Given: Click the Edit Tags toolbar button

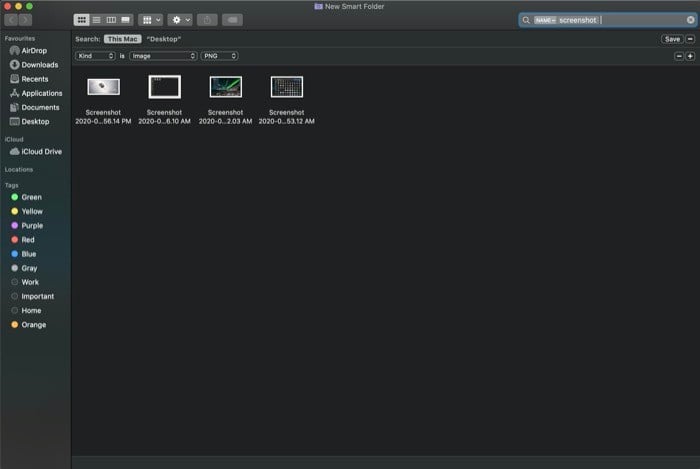Looking at the screenshot, I should (x=232, y=20).
